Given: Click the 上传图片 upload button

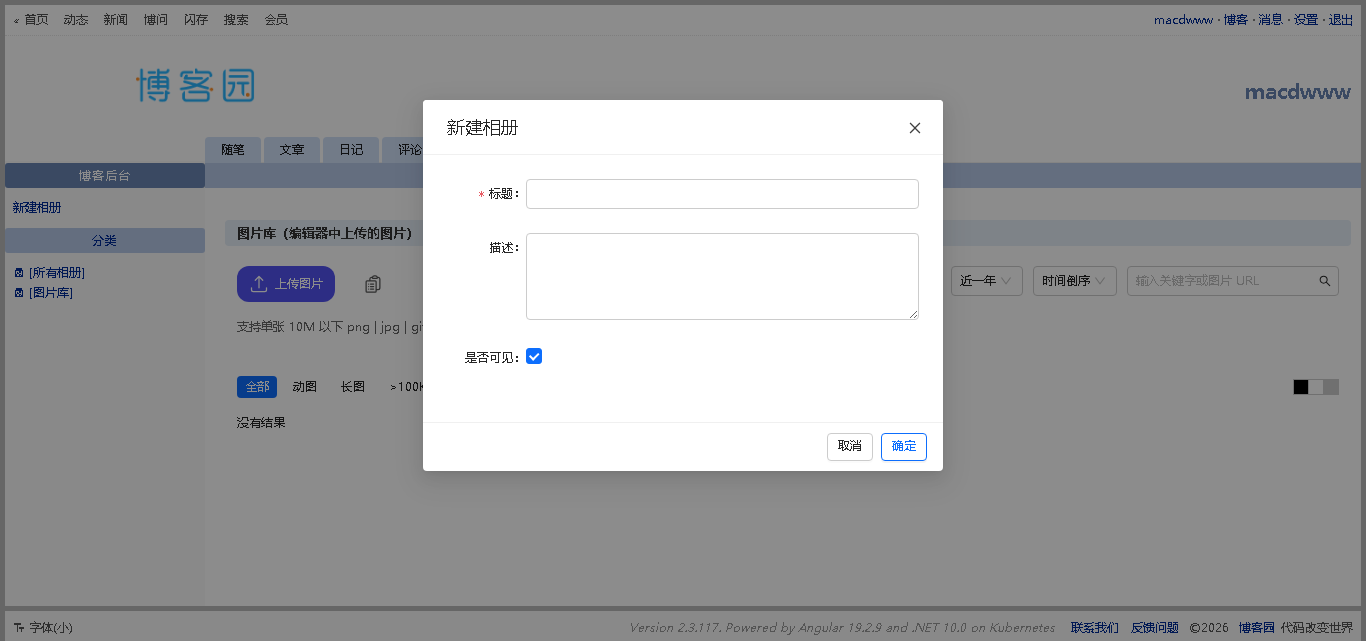Looking at the screenshot, I should [286, 284].
